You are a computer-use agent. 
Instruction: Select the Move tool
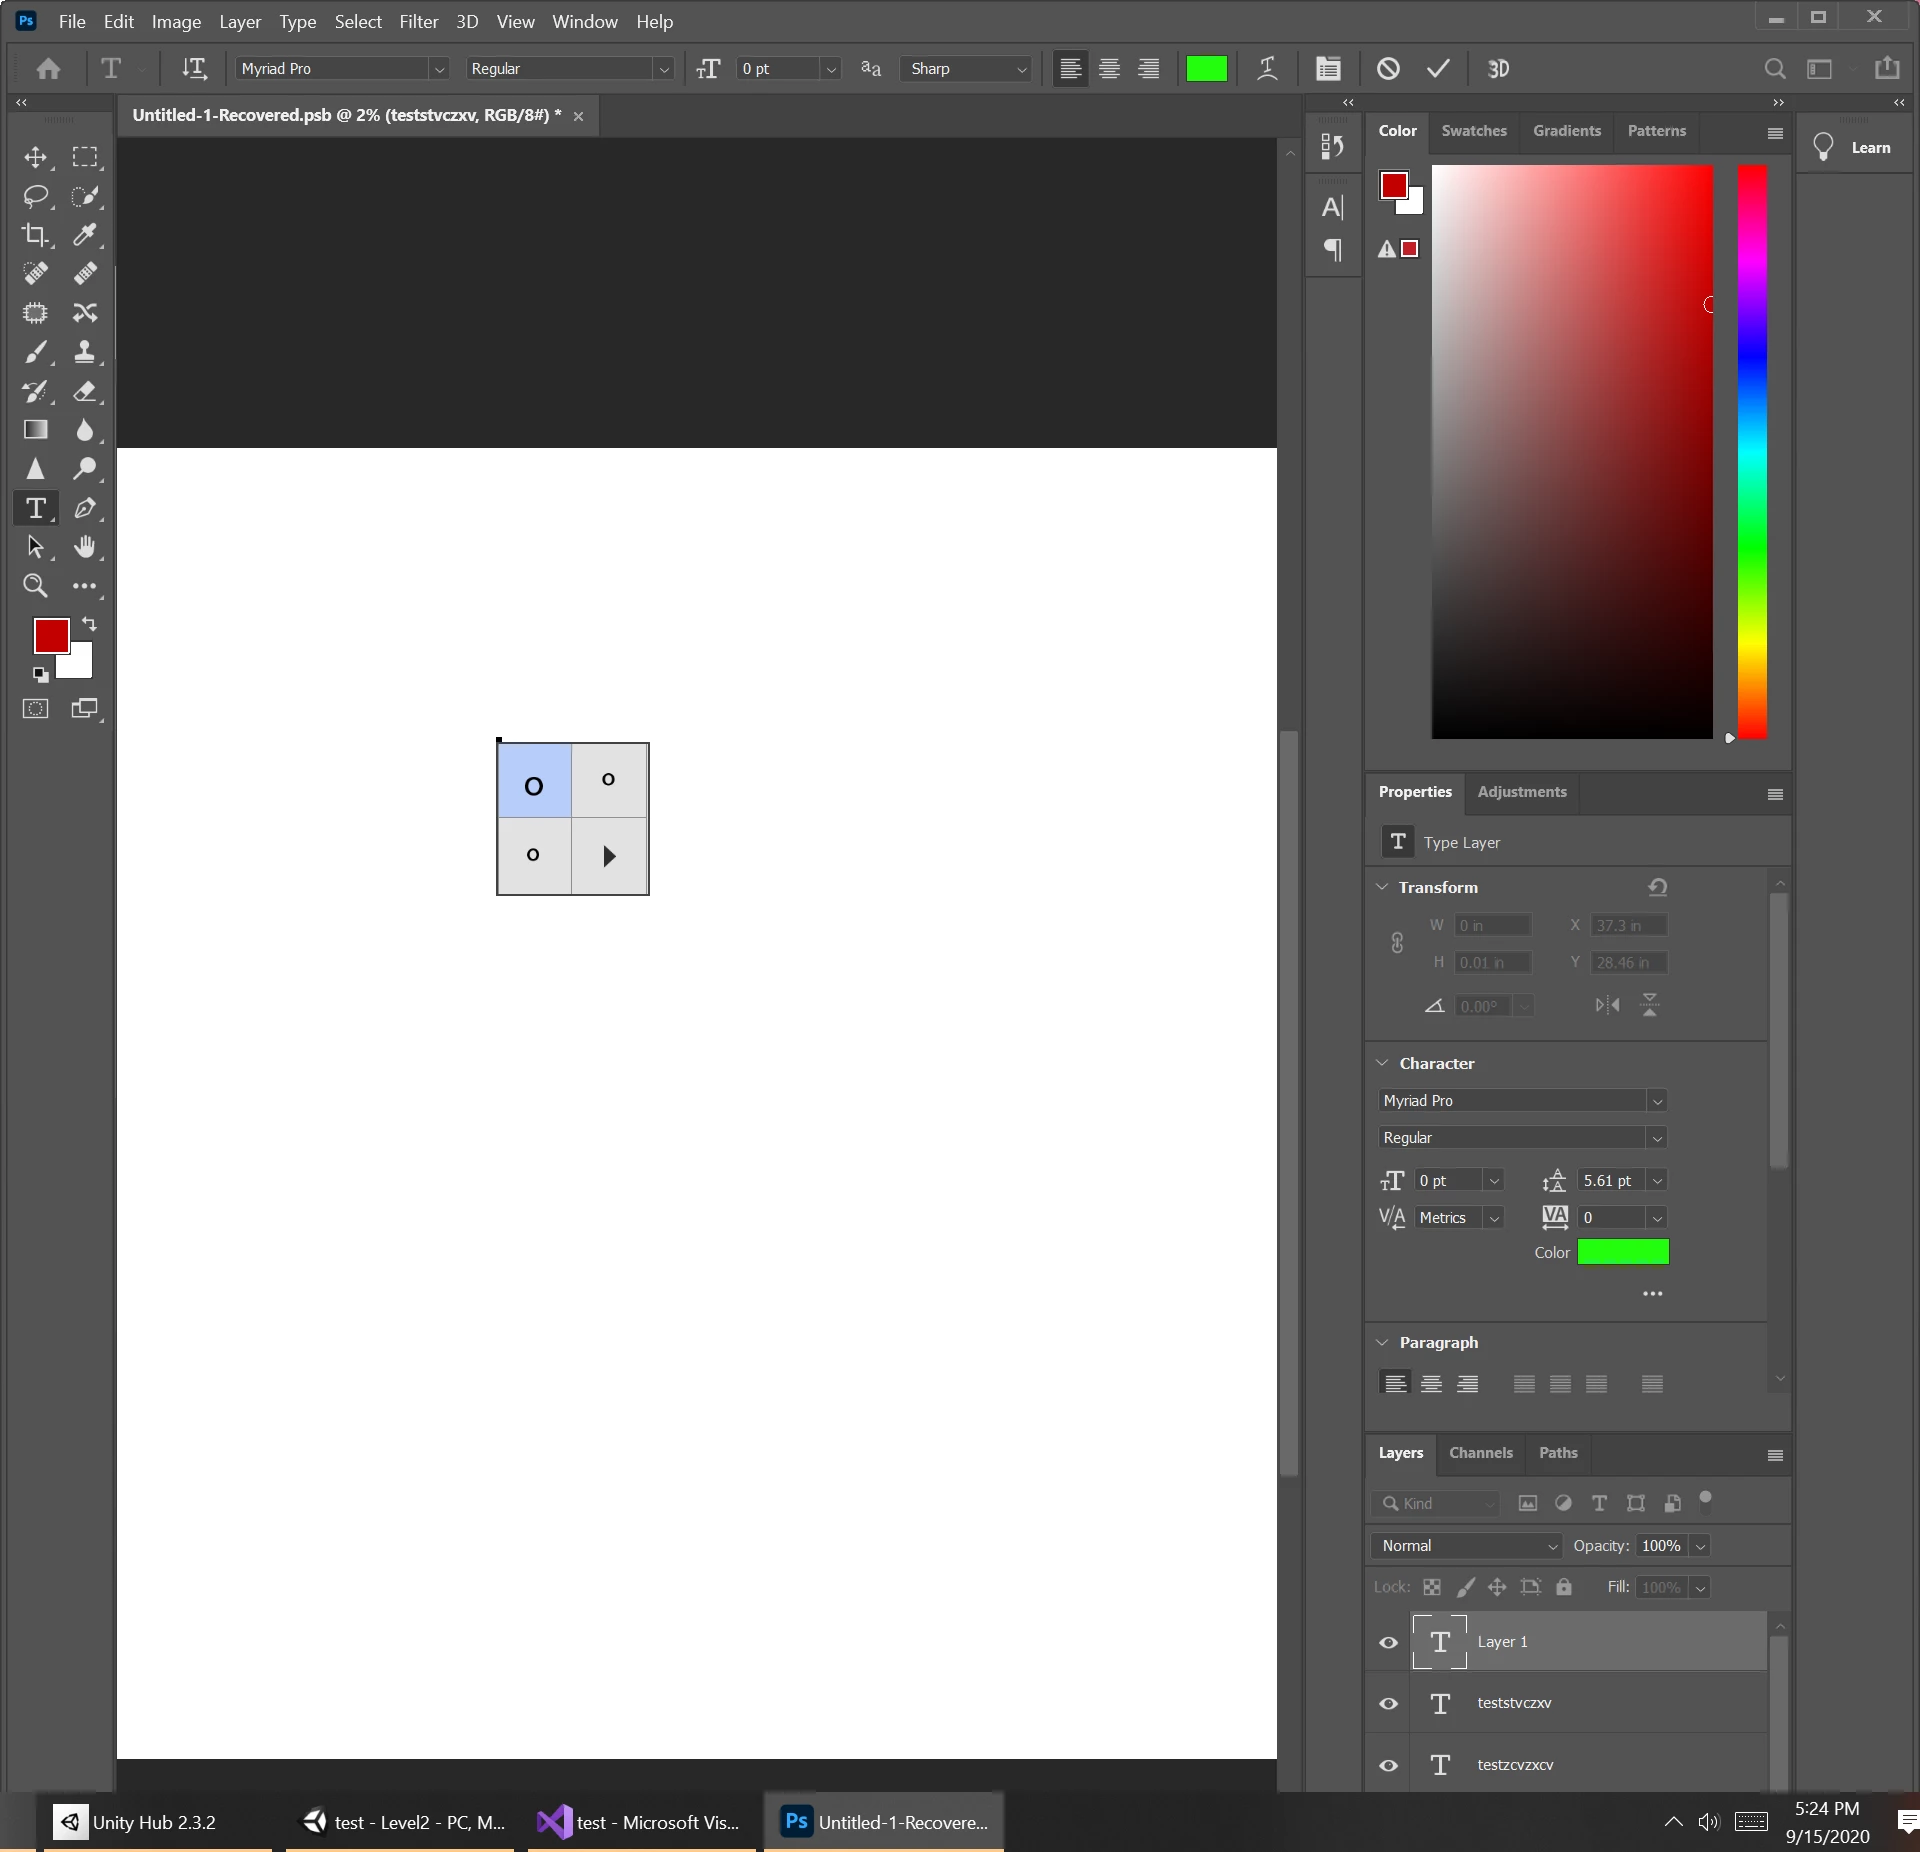[x=35, y=157]
